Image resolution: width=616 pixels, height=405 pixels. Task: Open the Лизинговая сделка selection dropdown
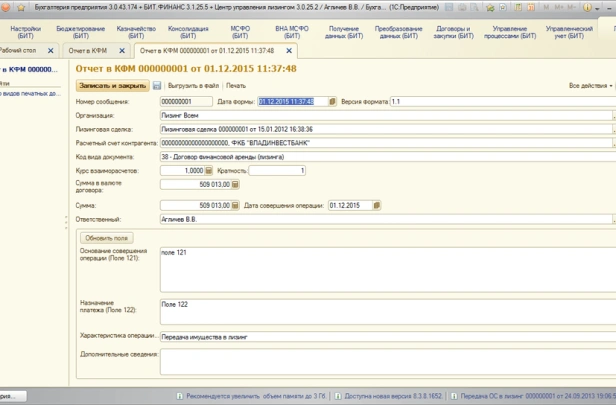612,130
